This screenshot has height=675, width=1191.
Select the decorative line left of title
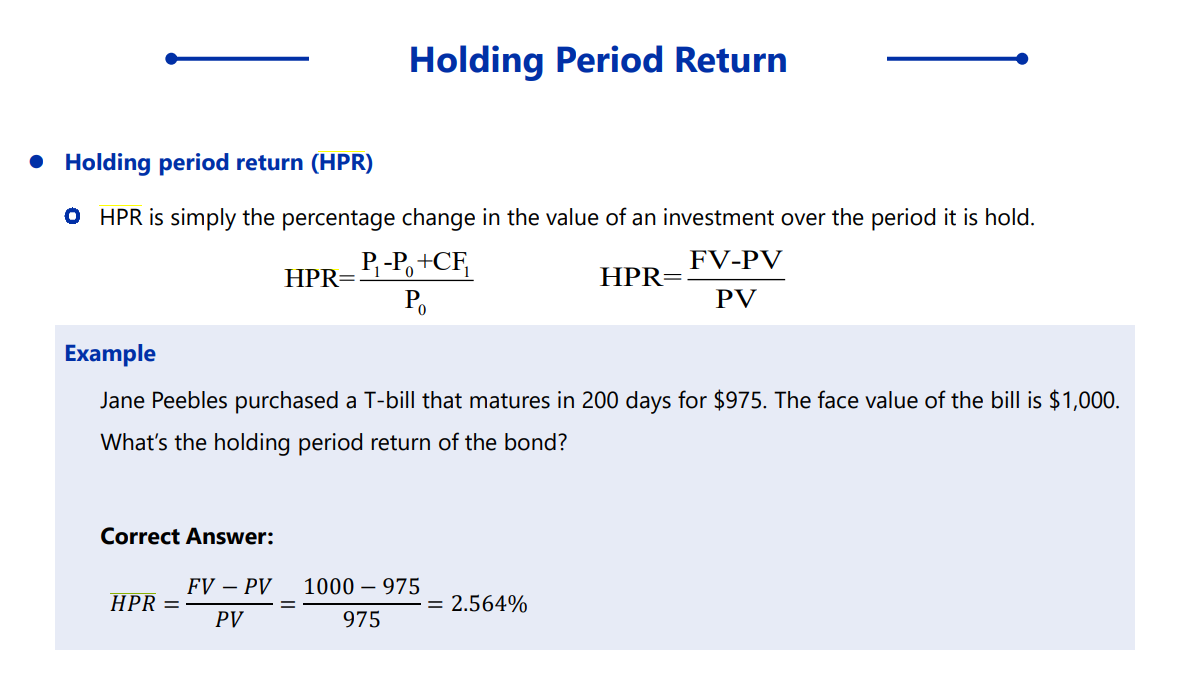[238, 59]
